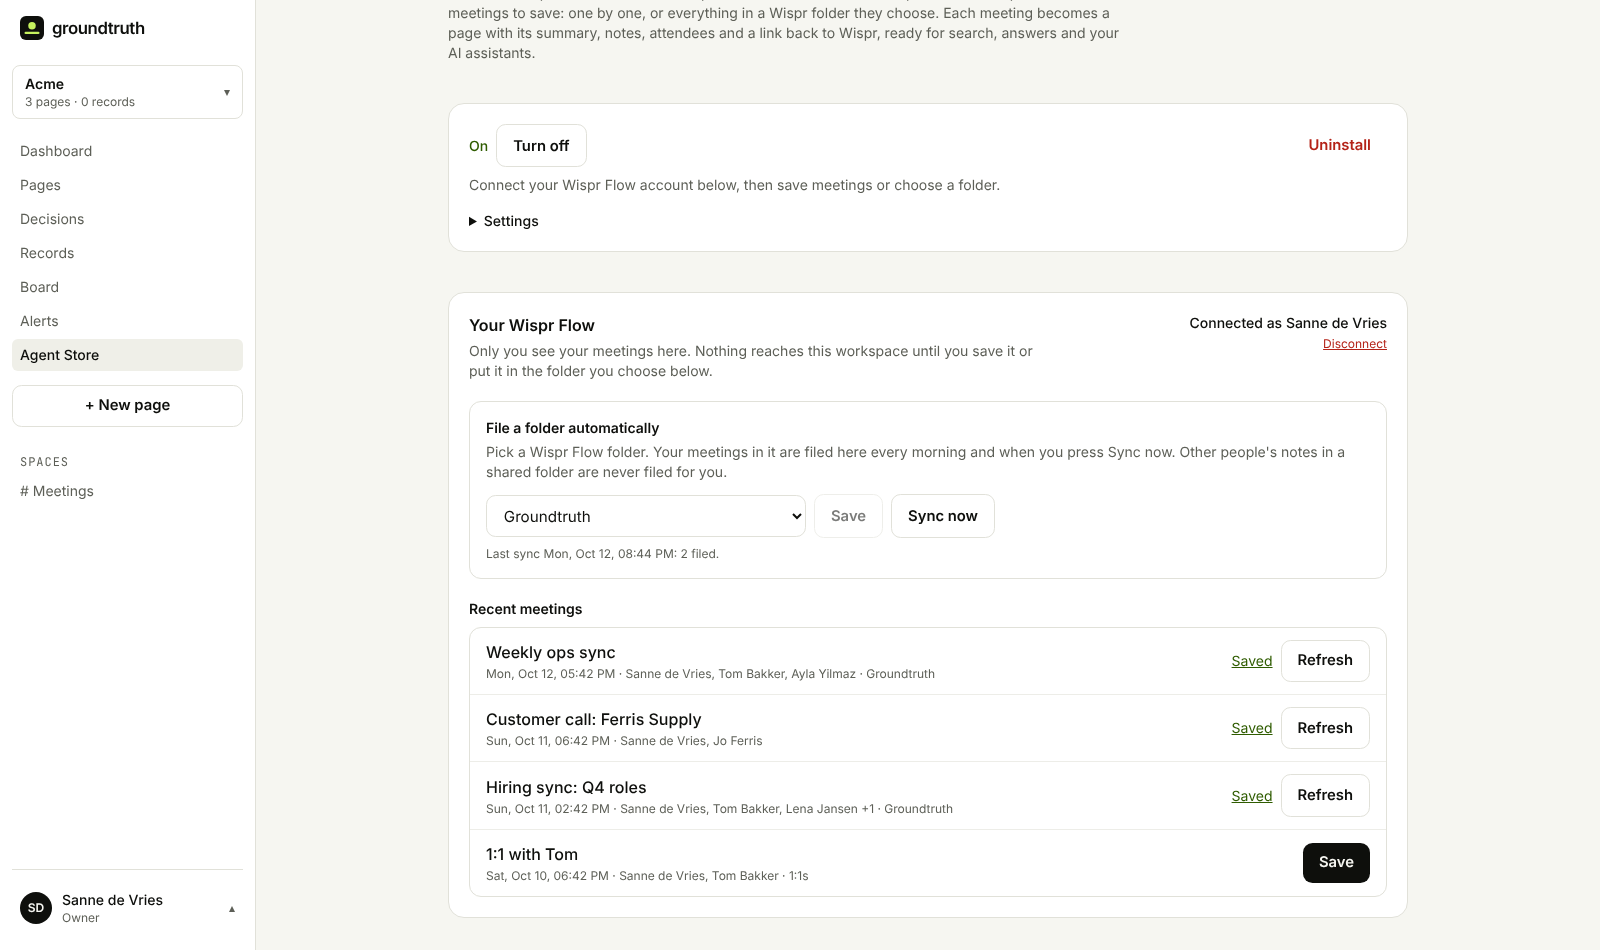The width and height of the screenshot is (1600, 950).
Task: Click the red Uninstall link
Action: (x=1339, y=145)
